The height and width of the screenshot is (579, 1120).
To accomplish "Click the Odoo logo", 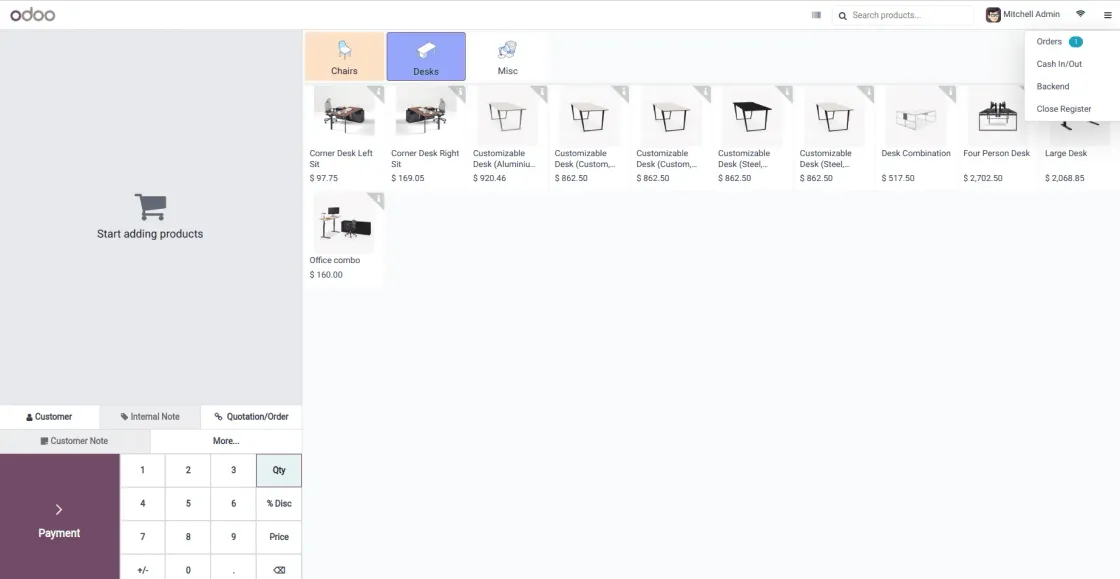I will (x=33, y=15).
